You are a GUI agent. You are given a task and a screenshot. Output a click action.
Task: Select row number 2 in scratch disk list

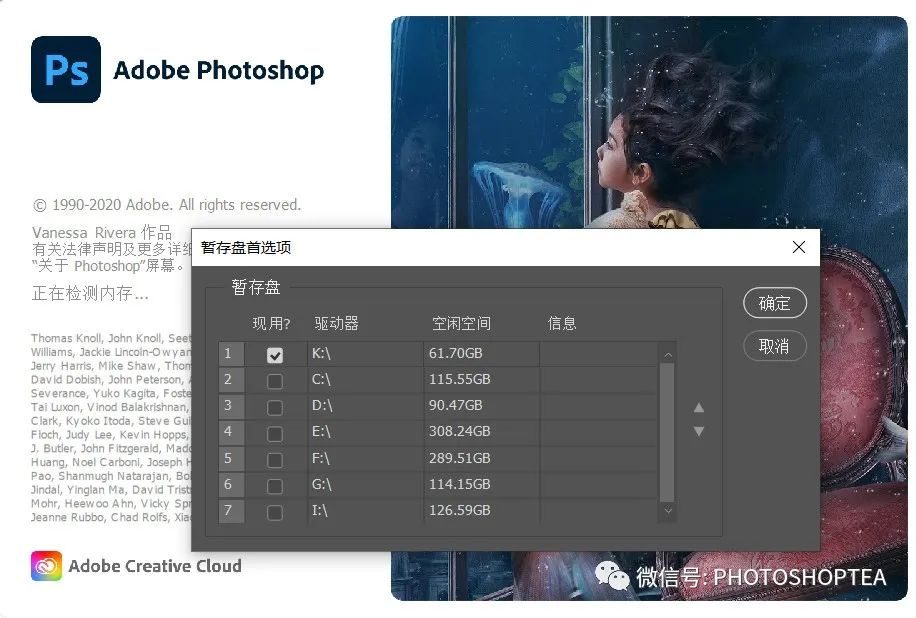[x=231, y=380]
